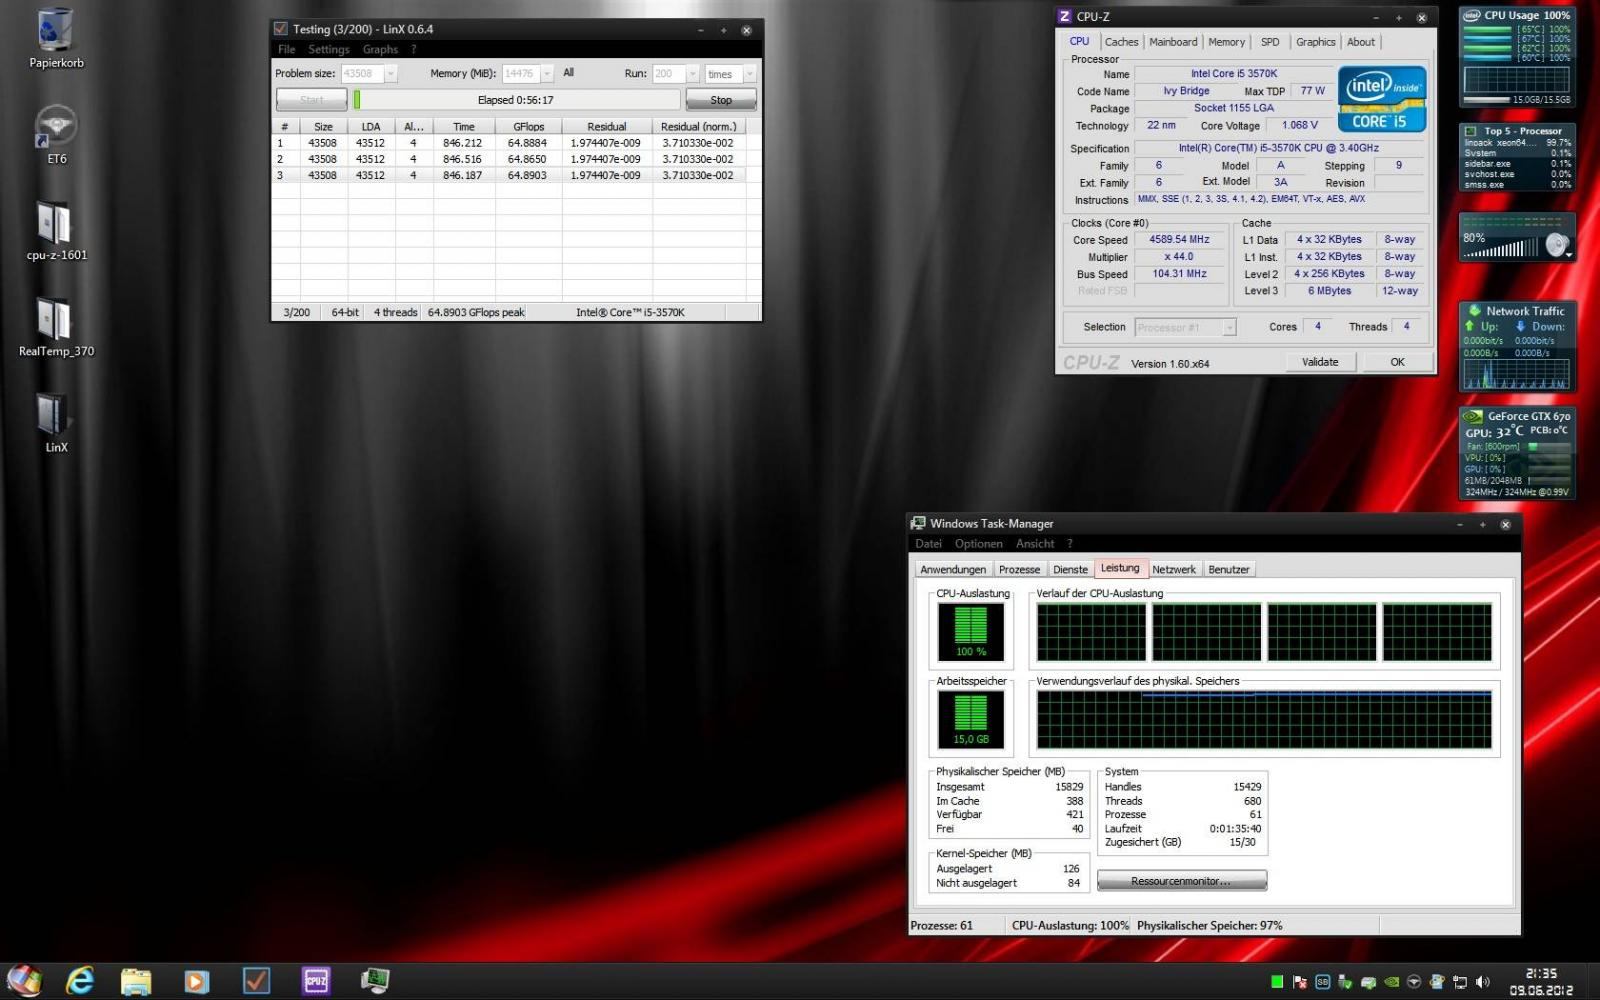The image size is (1600, 1000).
Task: Switch to LinX taskbar button
Action: point(256,981)
